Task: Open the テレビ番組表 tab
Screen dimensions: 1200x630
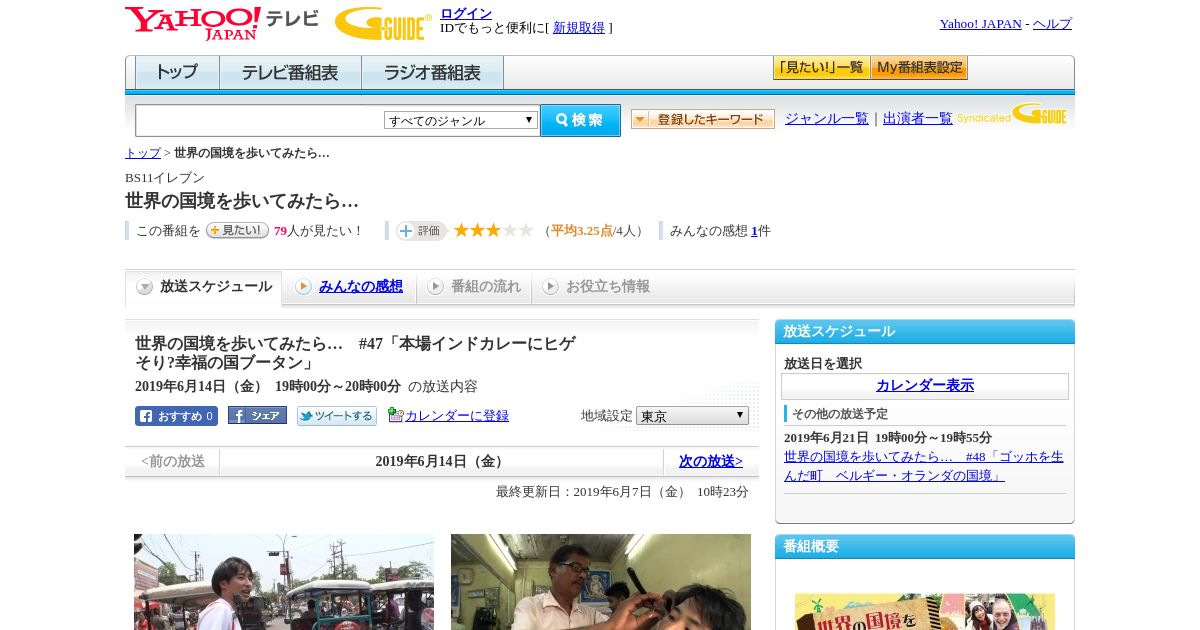Action: (290, 72)
